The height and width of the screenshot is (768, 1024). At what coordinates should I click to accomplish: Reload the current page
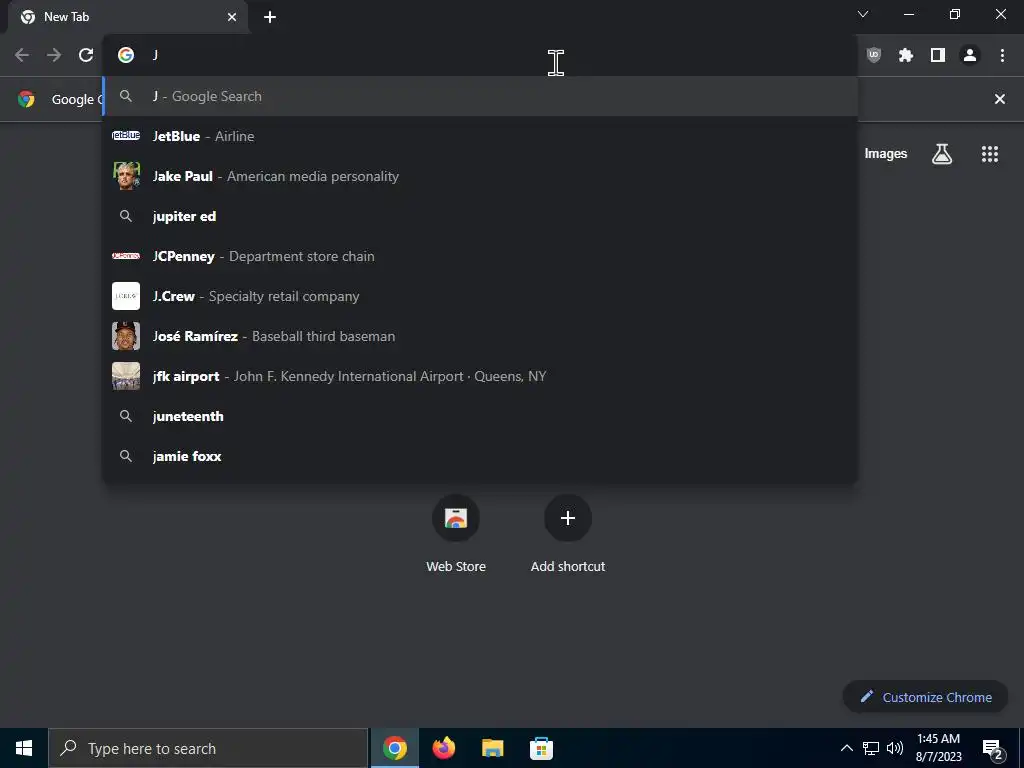pyautogui.click(x=86, y=55)
